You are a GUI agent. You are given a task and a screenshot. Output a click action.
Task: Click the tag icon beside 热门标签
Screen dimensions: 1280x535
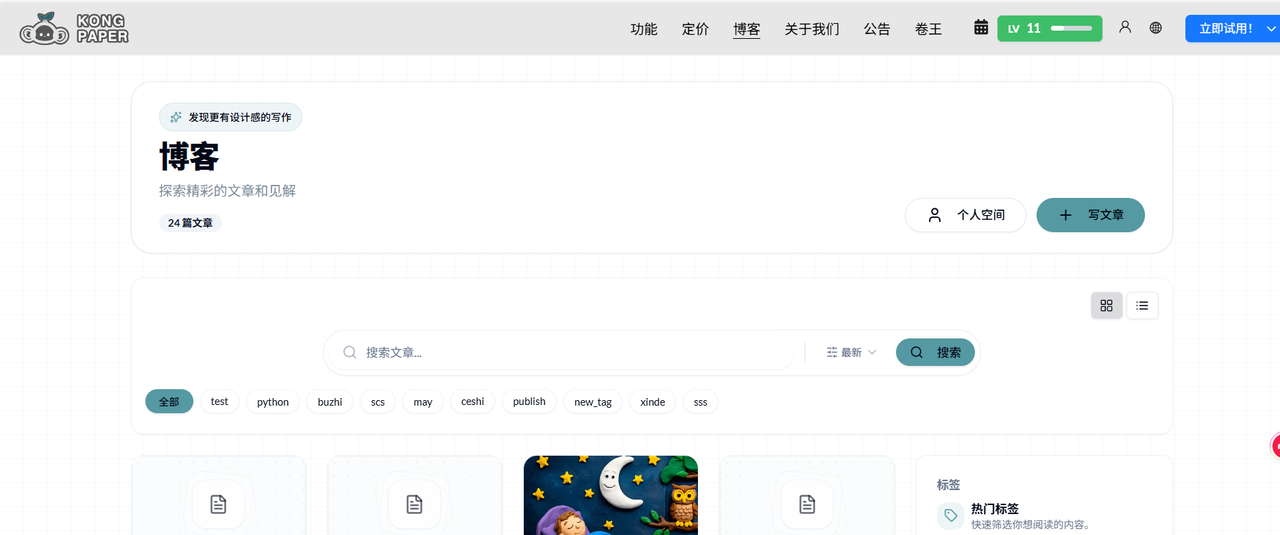(950, 516)
